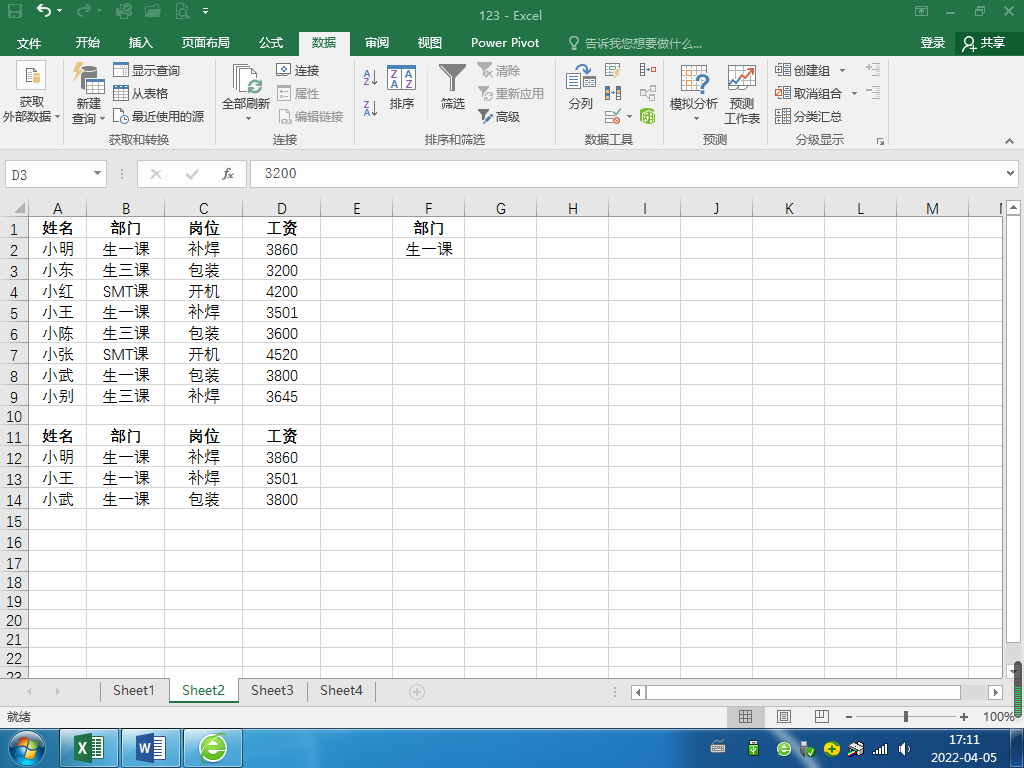Click From Table (从表格)
Viewport: 1024px width, 768px height.
(140, 93)
